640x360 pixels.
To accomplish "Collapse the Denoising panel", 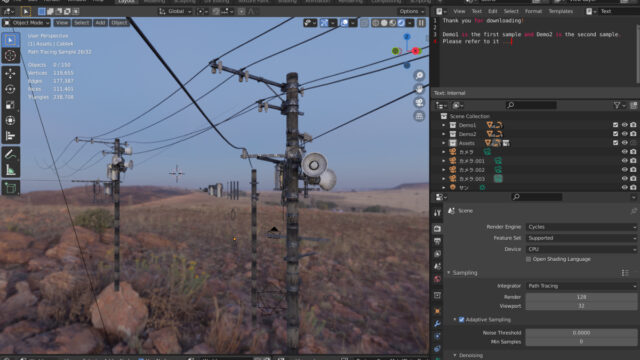I will (x=455, y=356).
